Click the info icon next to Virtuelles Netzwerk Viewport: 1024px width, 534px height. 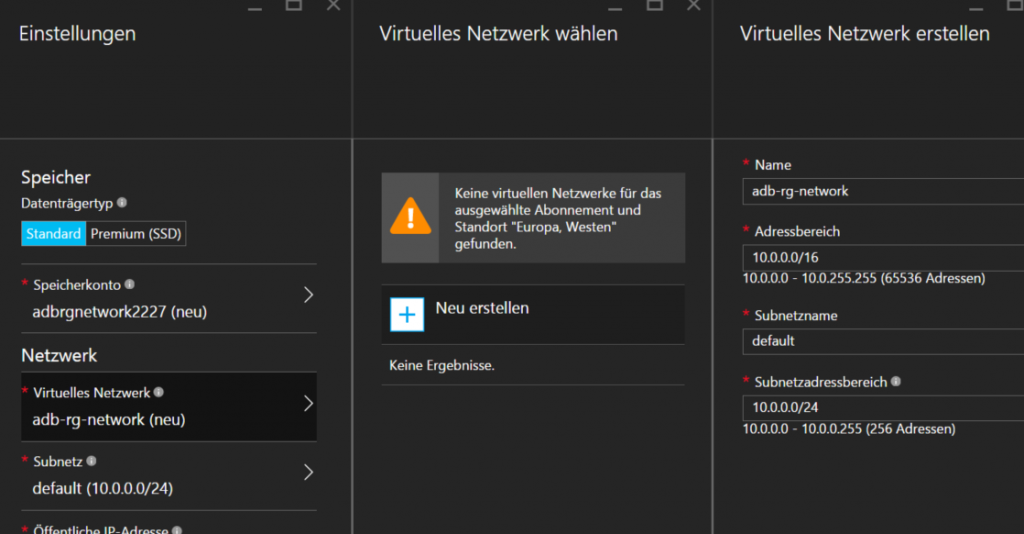[x=159, y=392]
